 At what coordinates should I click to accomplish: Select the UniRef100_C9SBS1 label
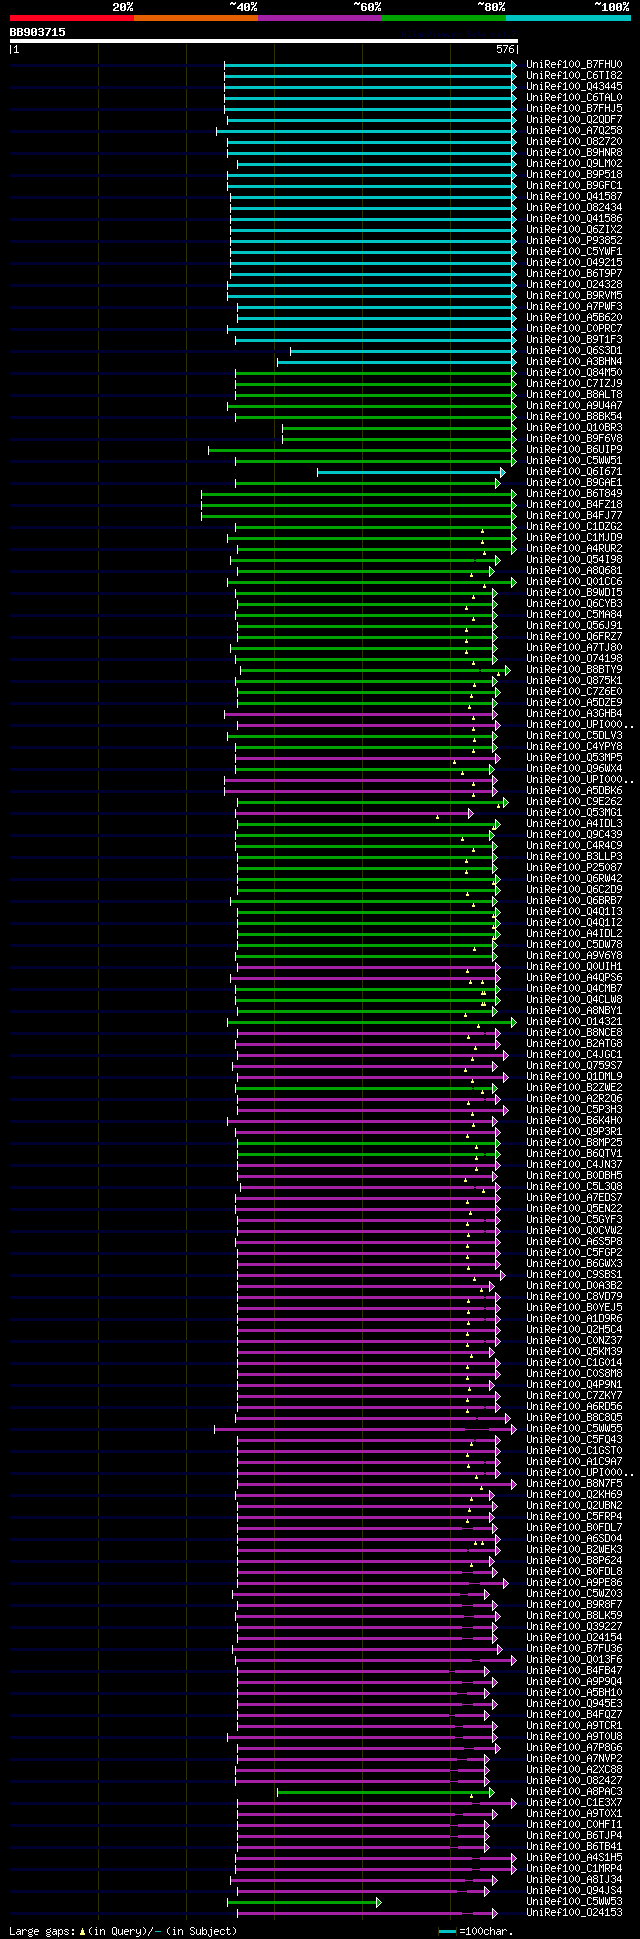point(574,1275)
